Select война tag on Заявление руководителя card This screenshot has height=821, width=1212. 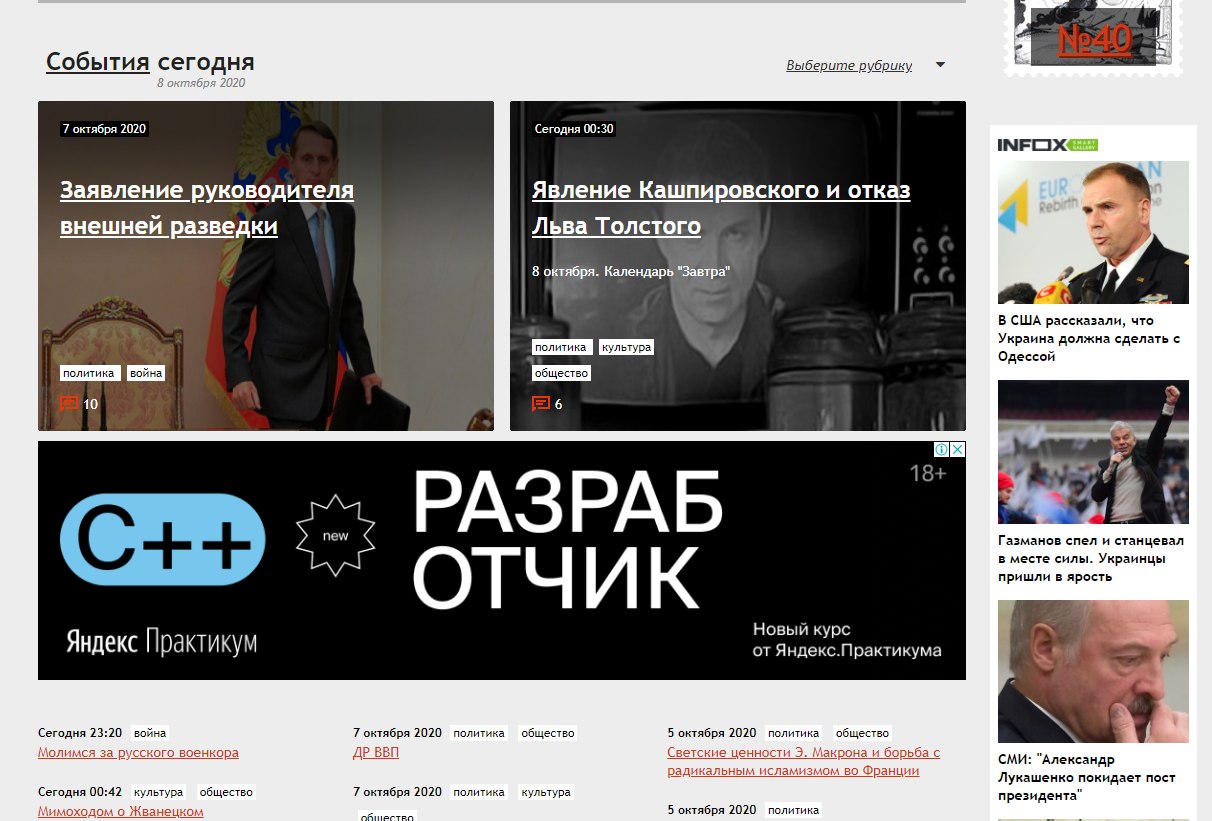click(x=145, y=373)
